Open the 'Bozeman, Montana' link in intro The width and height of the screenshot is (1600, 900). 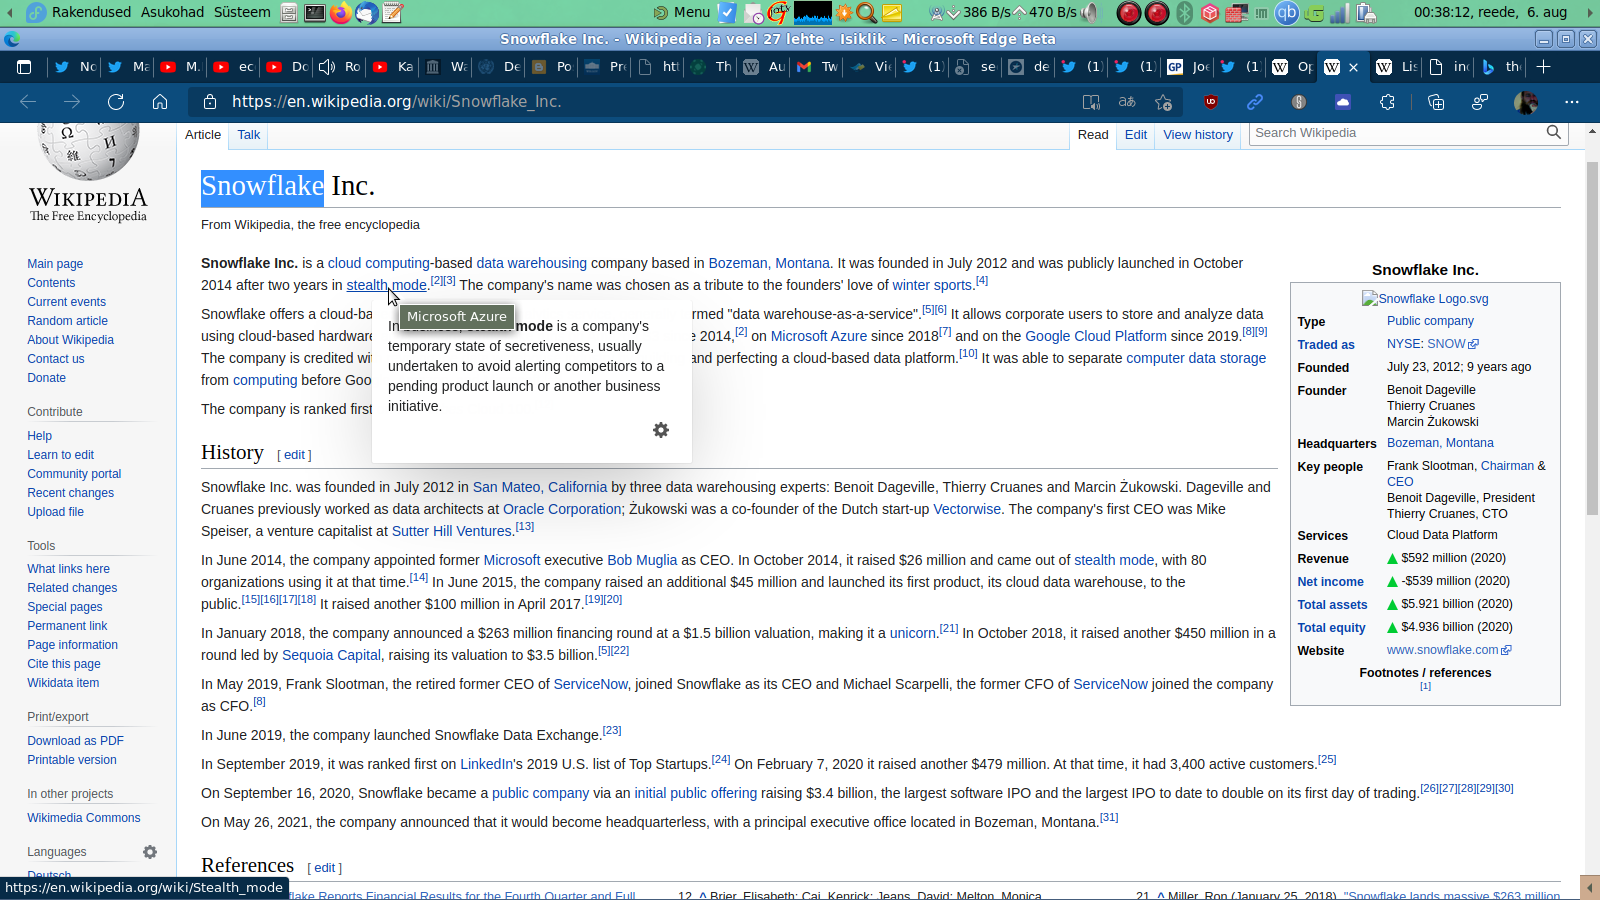tap(769, 263)
